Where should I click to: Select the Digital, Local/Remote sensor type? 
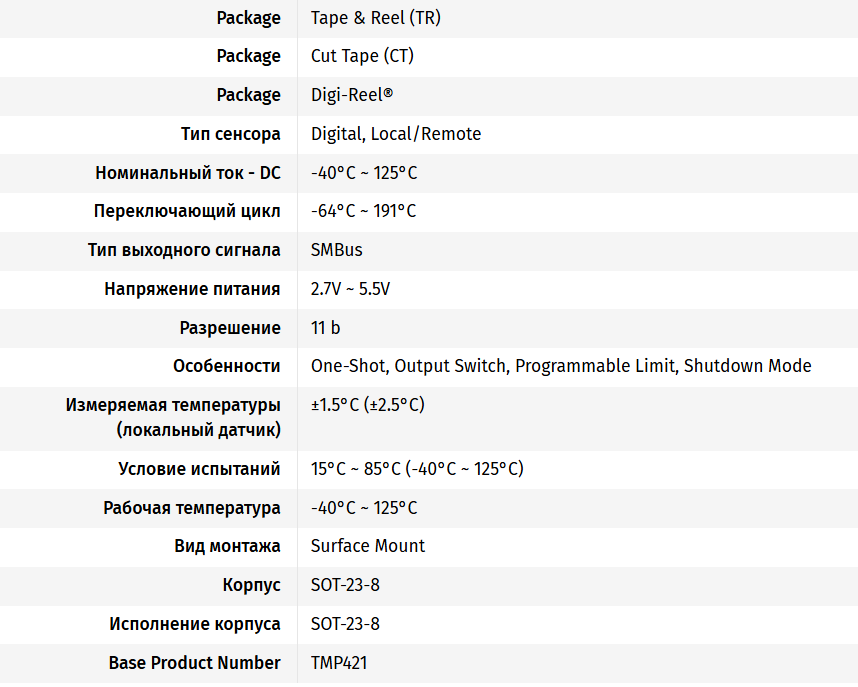396,134
